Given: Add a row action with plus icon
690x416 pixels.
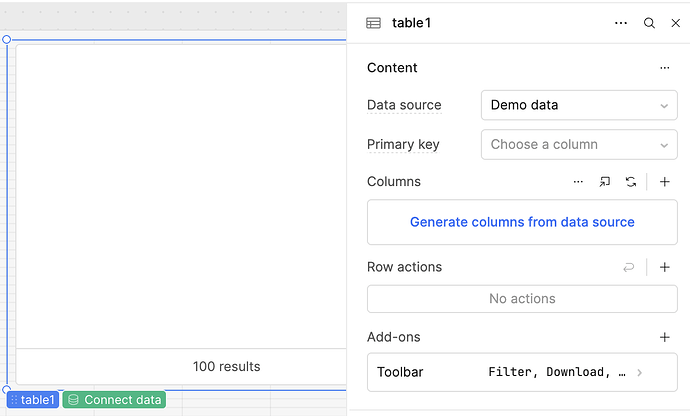Looking at the screenshot, I should pos(665,267).
